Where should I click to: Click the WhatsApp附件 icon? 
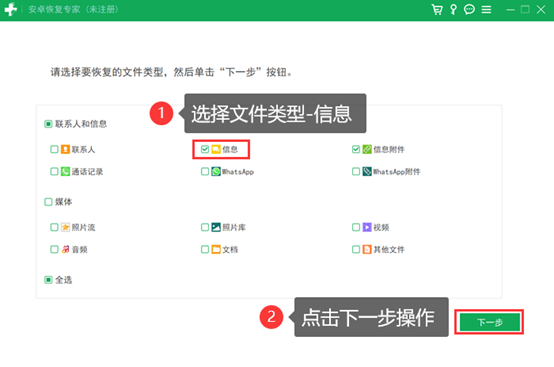point(367,172)
